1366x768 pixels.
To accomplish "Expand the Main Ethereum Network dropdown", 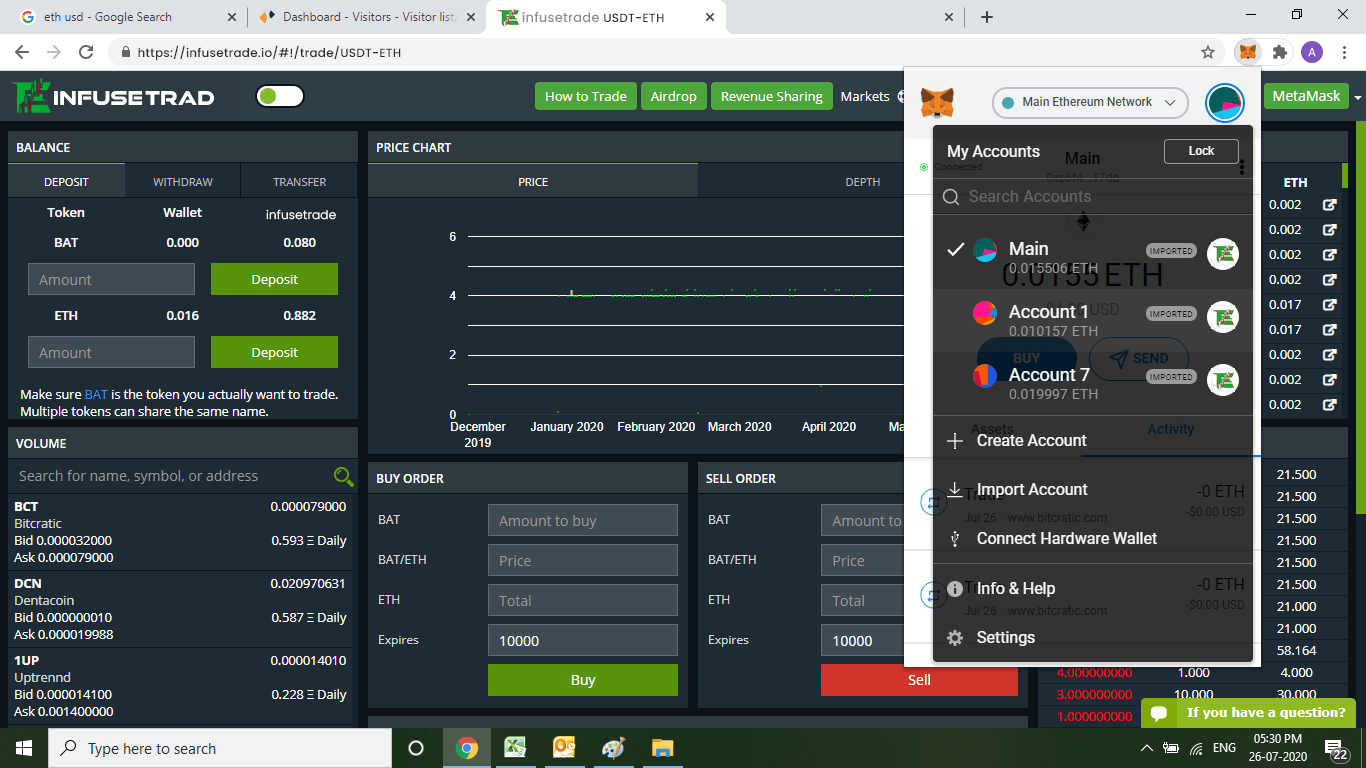I will tap(1090, 102).
